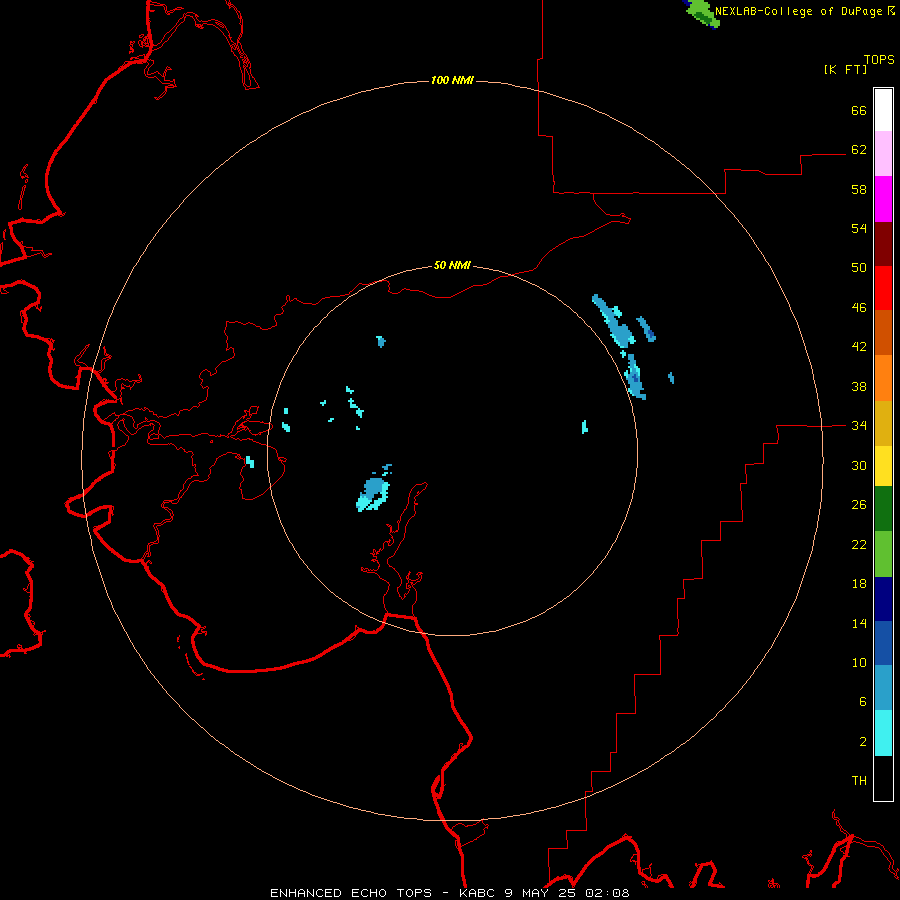Select the light blue legend swatch
Screen dimensions: 900x900
tap(883, 688)
